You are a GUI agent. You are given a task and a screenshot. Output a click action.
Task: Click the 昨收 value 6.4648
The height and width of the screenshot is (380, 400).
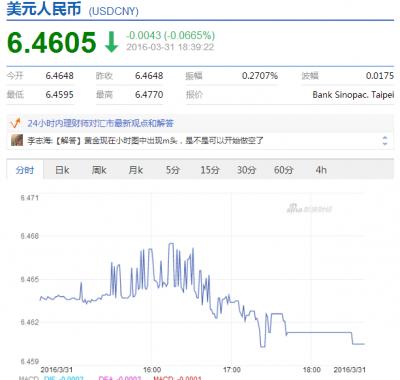click(149, 76)
